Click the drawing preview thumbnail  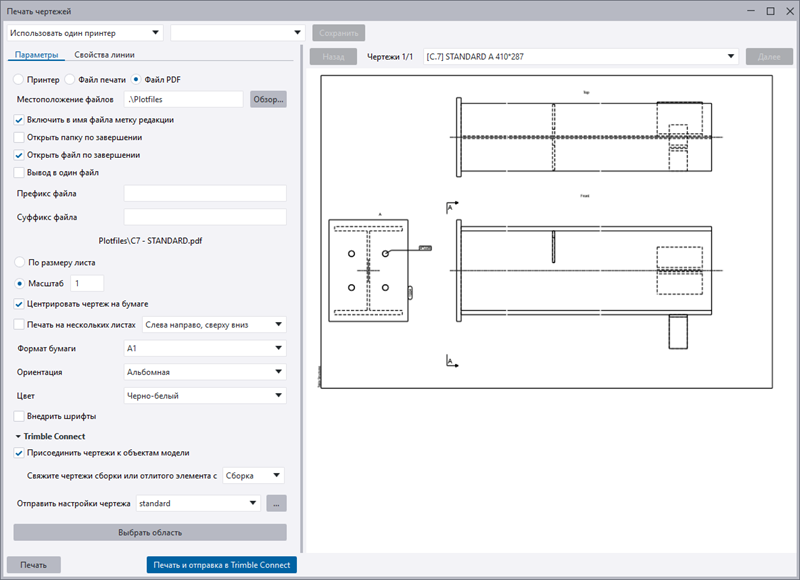pos(546,232)
